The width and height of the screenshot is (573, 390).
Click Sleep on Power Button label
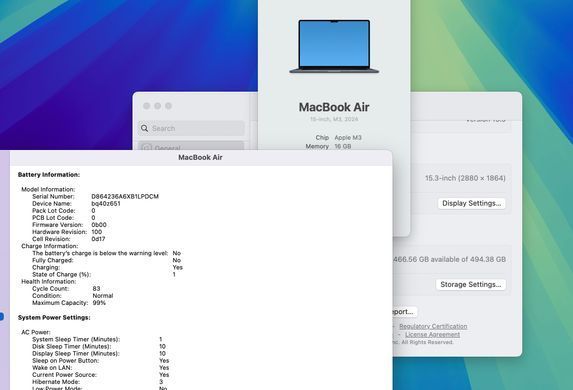pos(65,360)
